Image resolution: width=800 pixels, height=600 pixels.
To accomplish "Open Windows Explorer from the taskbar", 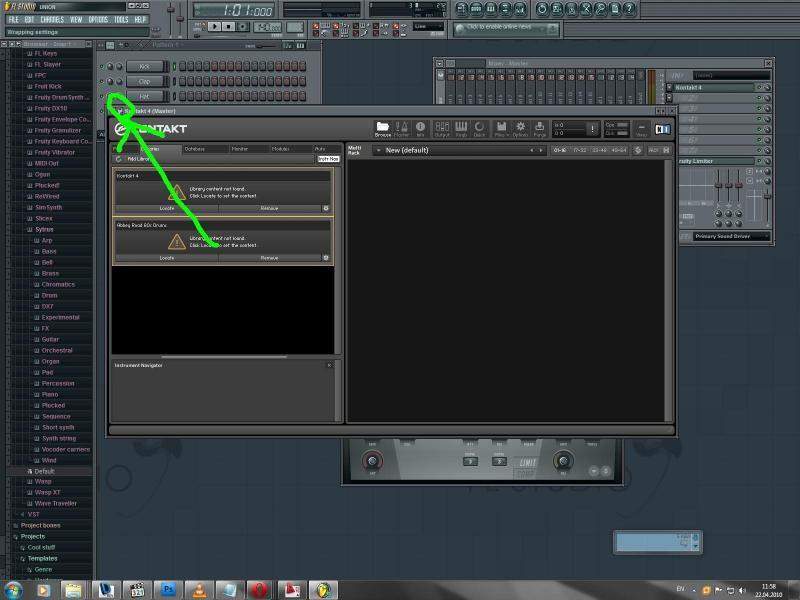I will [x=73, y=590].
